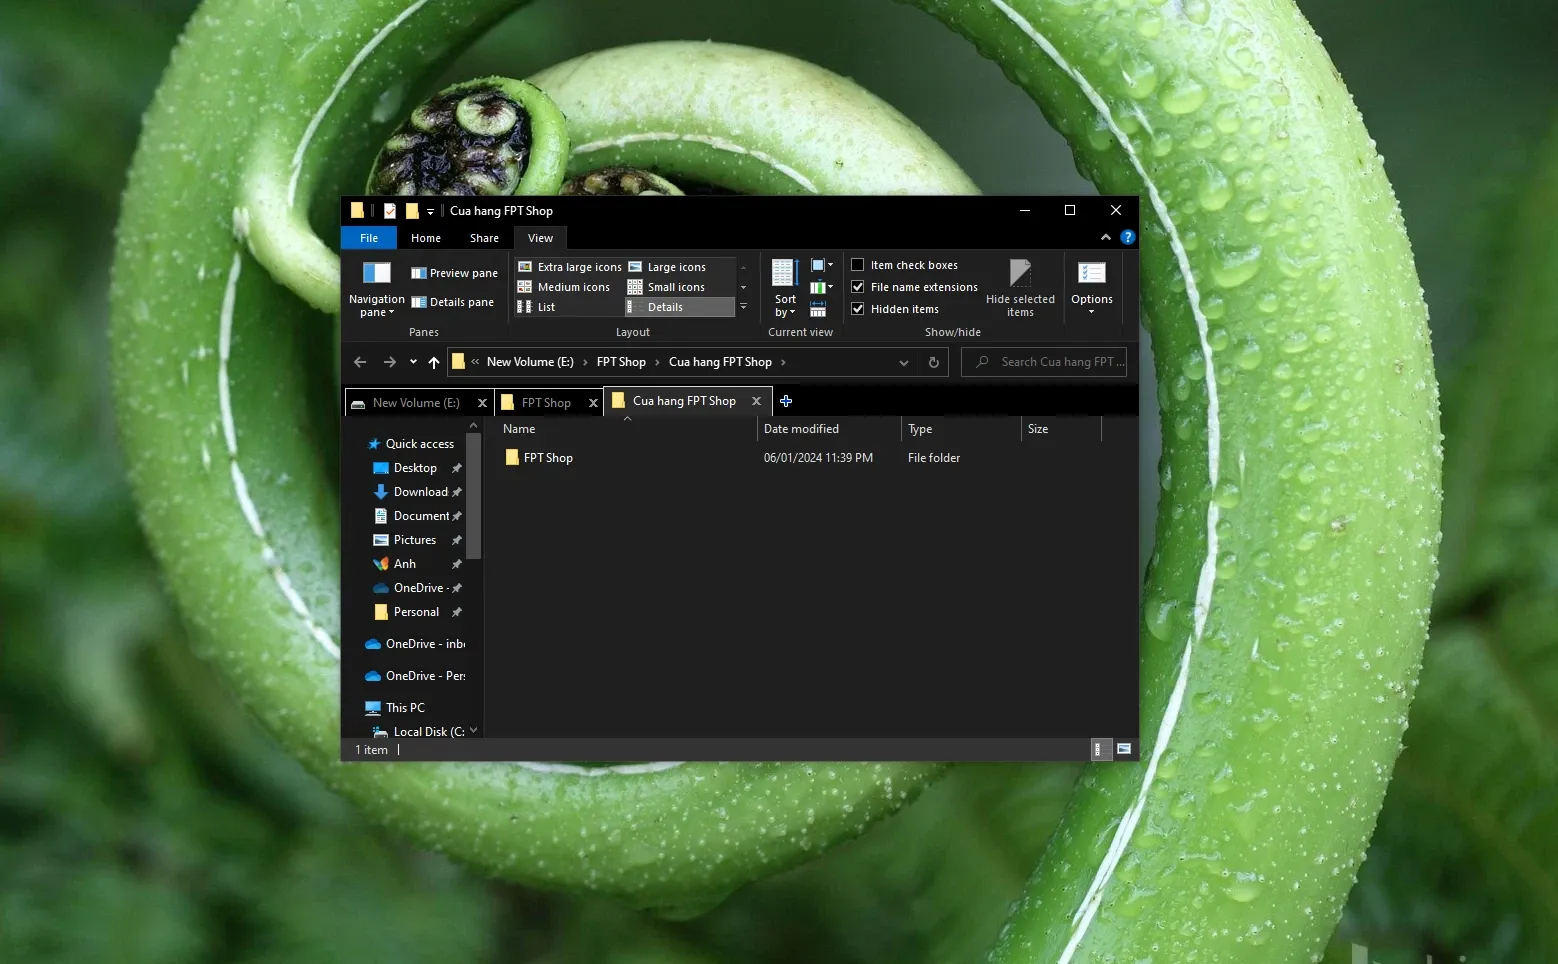Click Size all columns to fit icon
Viewport: 1558px width, 964px height.
tap(818, 309)
